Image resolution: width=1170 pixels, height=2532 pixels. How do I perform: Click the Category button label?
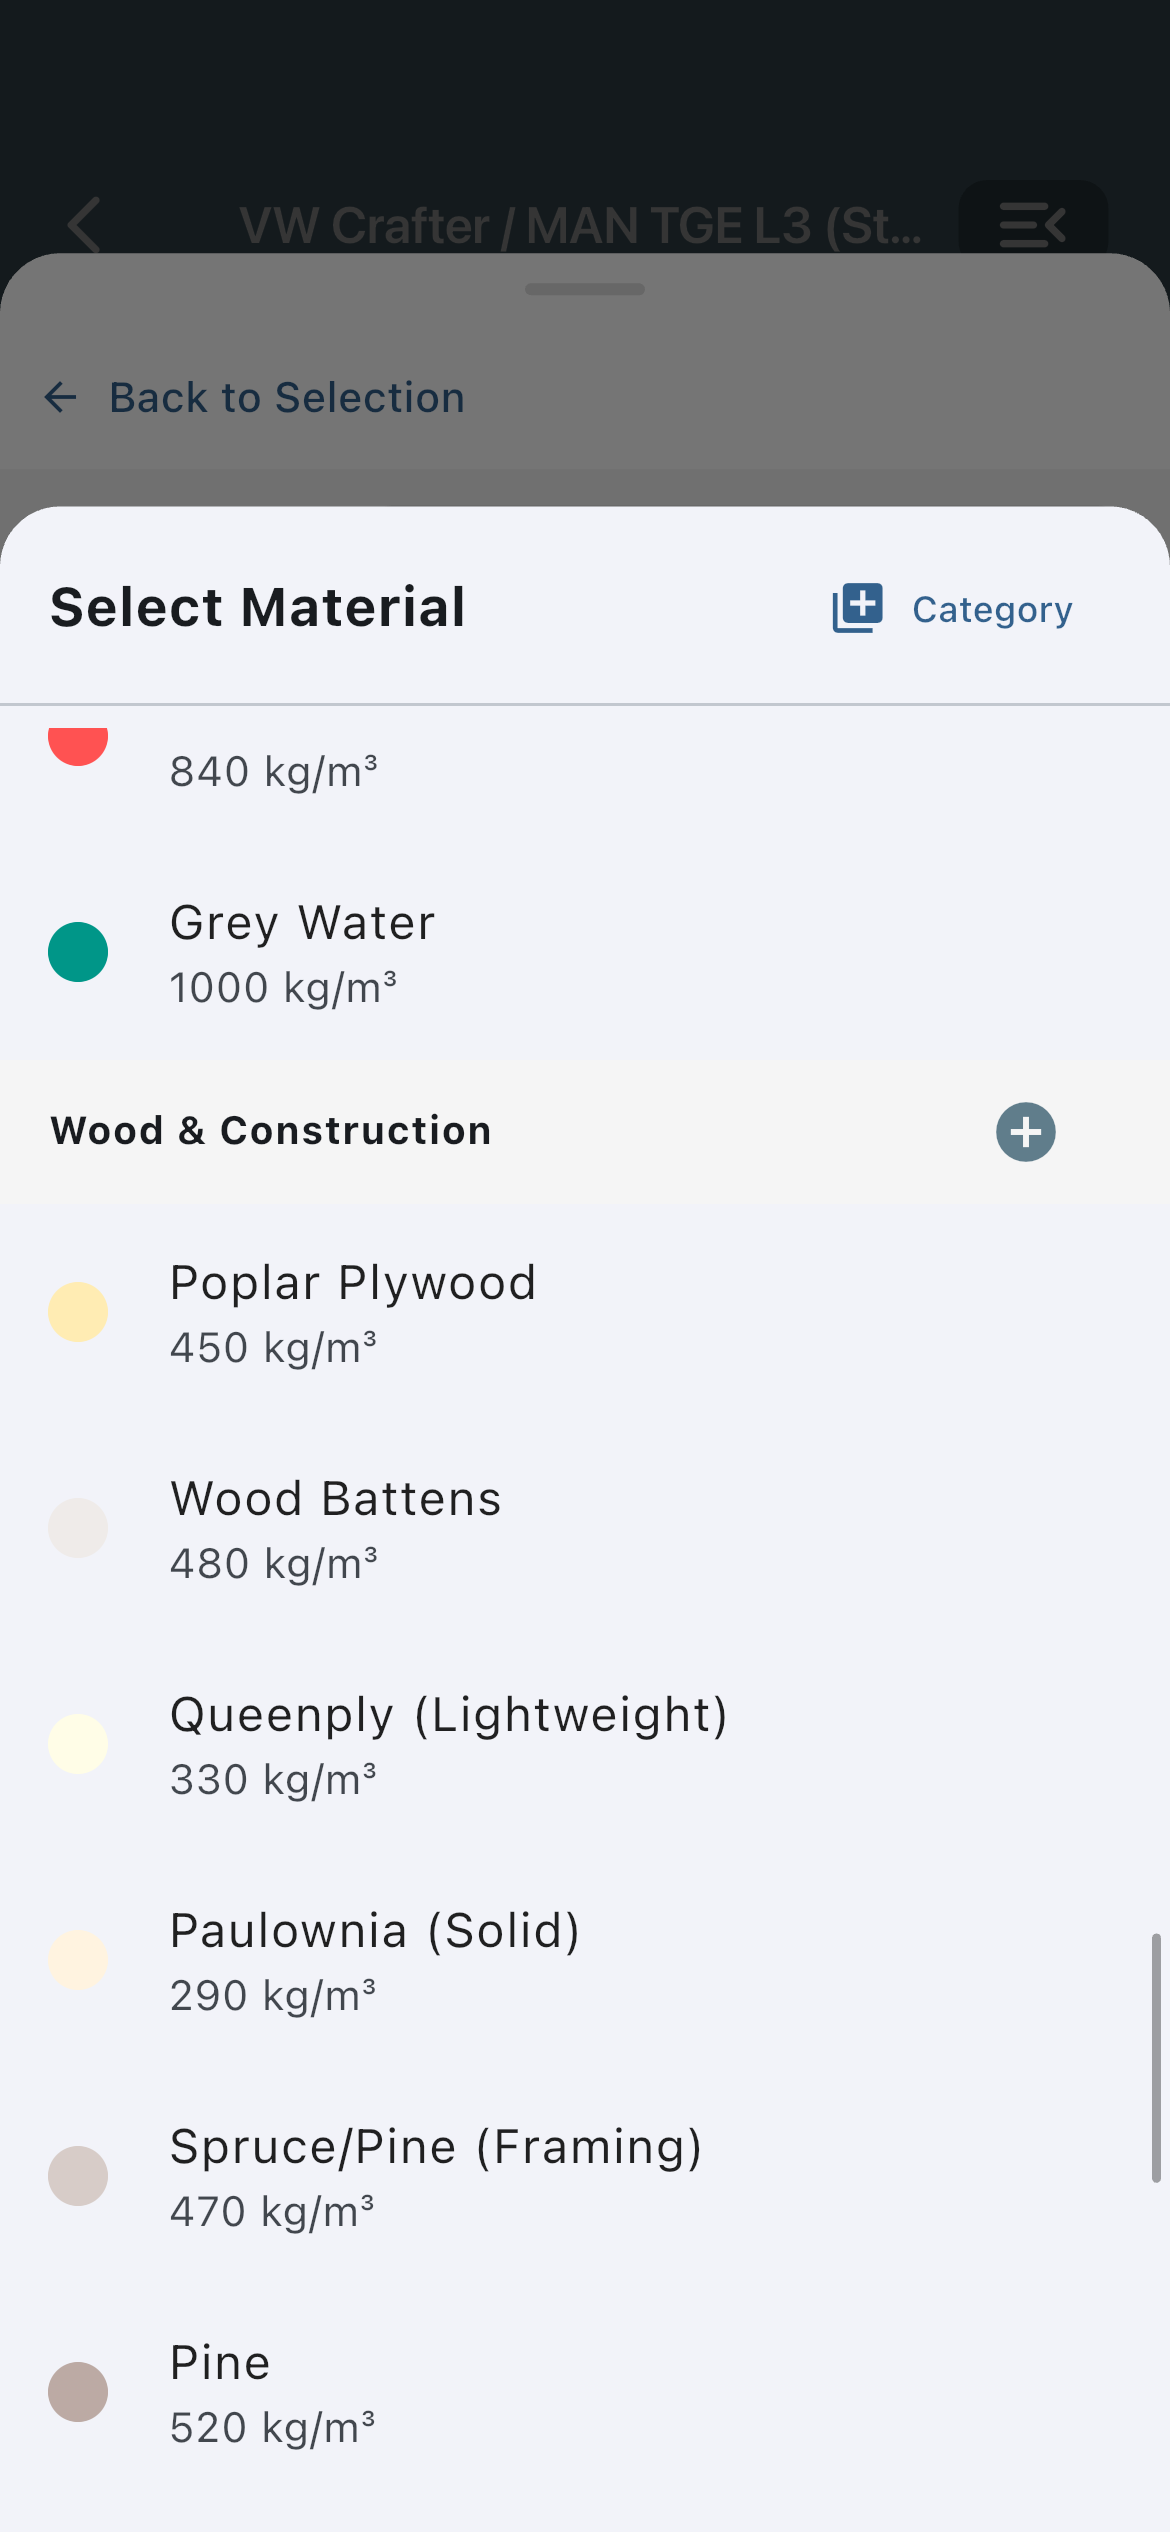992,609
